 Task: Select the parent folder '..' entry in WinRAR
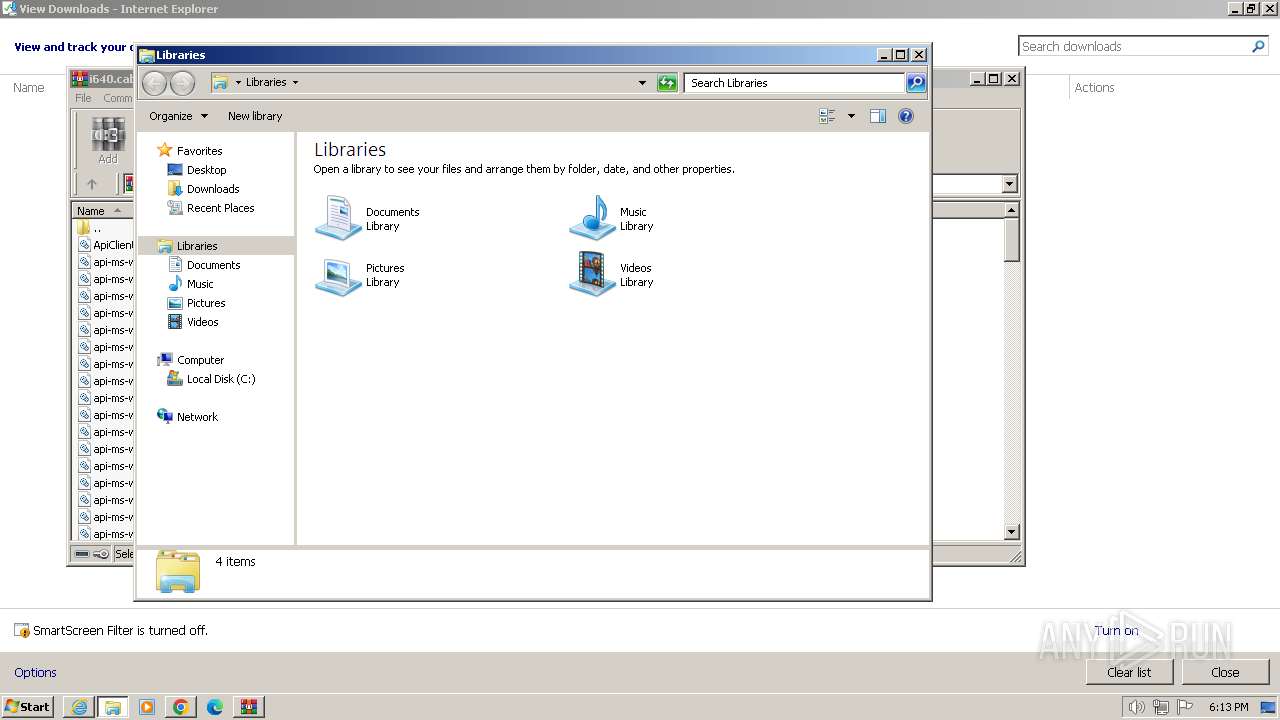90,228
